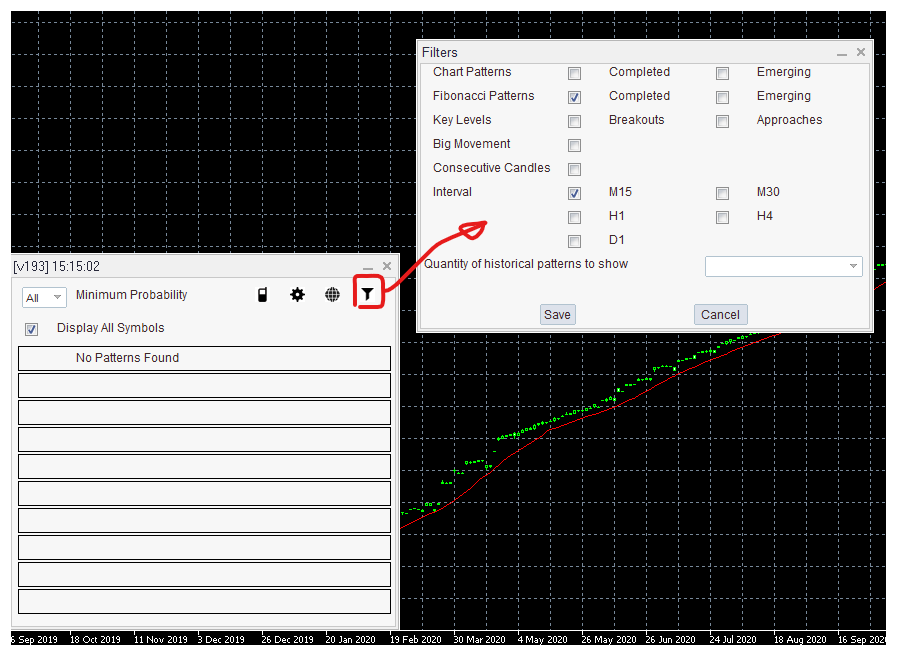
Task: Enable Chart Patterns Emerging checkbox
Action: pyautogui.click(x=723, y=73)
